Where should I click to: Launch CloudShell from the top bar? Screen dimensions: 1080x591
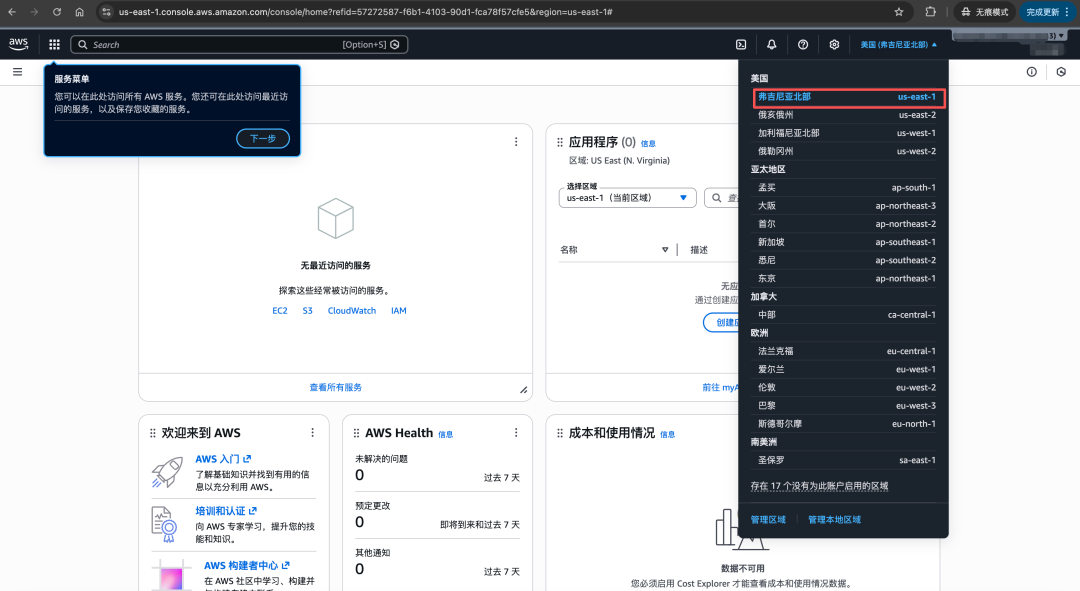(x=741, y=45)
